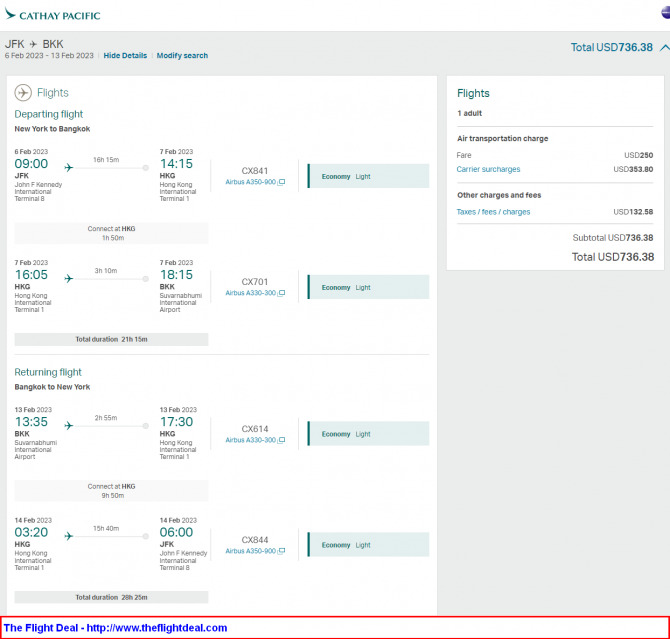Click flight number CX701
The image size is (670, 639).
pos(255,282)
